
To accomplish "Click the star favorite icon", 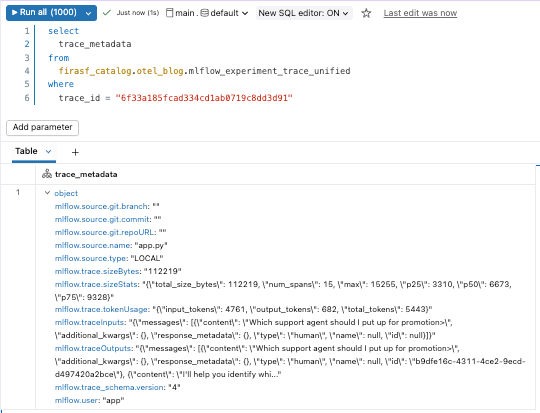I will tap(366, 13).
